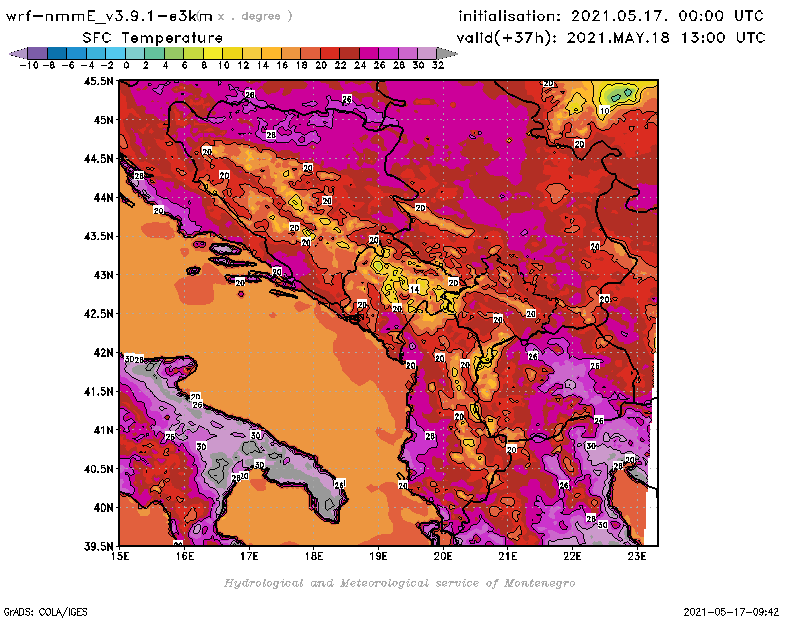Pick the green colorbar swatch between 4 and 6
800x618 pixels.
tap(173, 53)
